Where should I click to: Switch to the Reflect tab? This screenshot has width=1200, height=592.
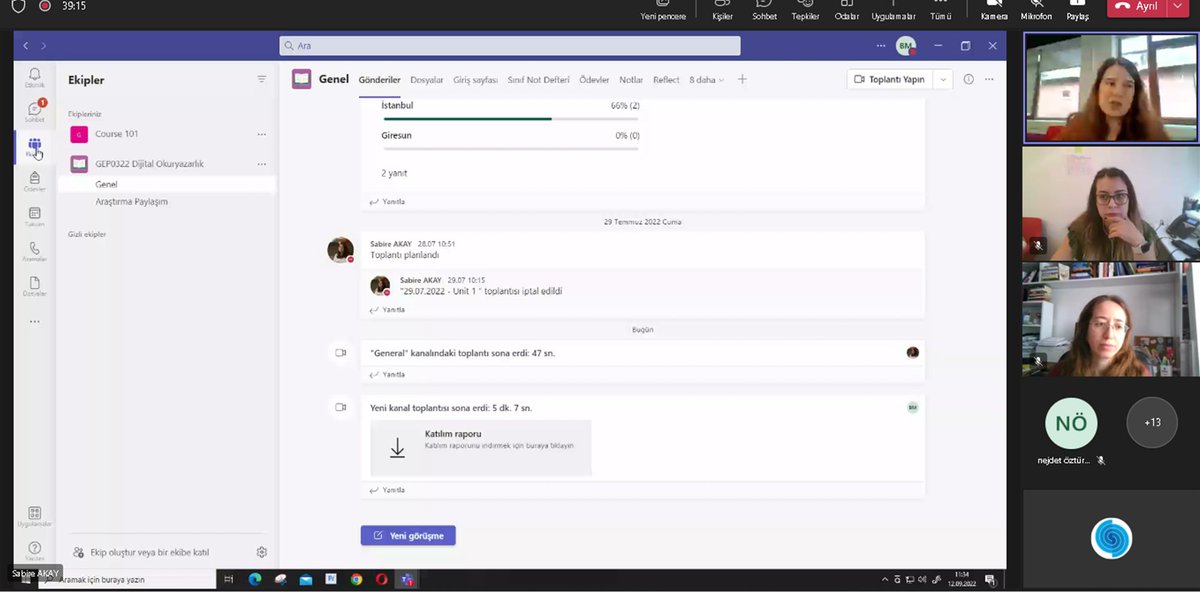(x=666, y=80)
